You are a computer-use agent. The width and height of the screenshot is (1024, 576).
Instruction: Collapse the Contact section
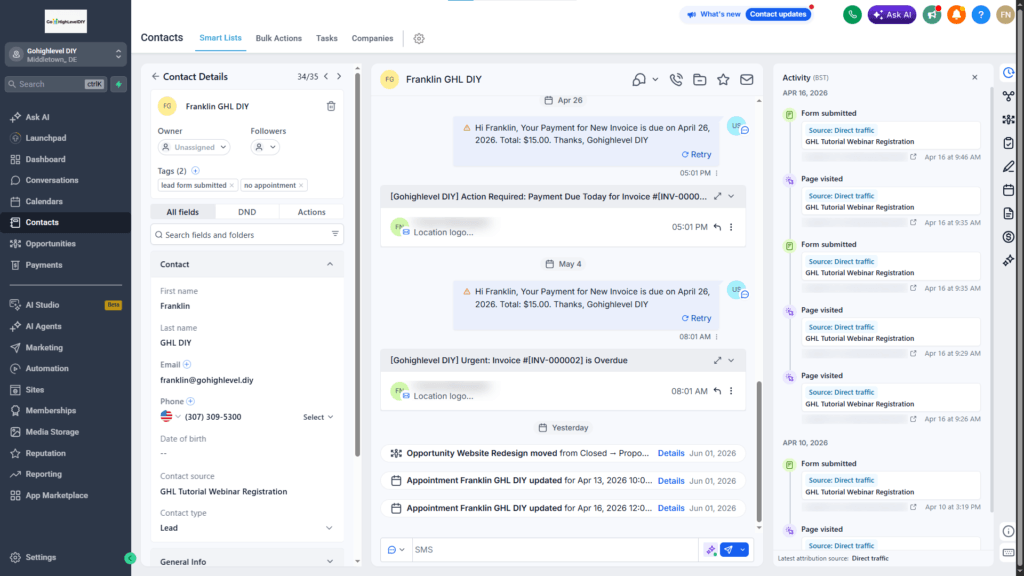point(330,264)
